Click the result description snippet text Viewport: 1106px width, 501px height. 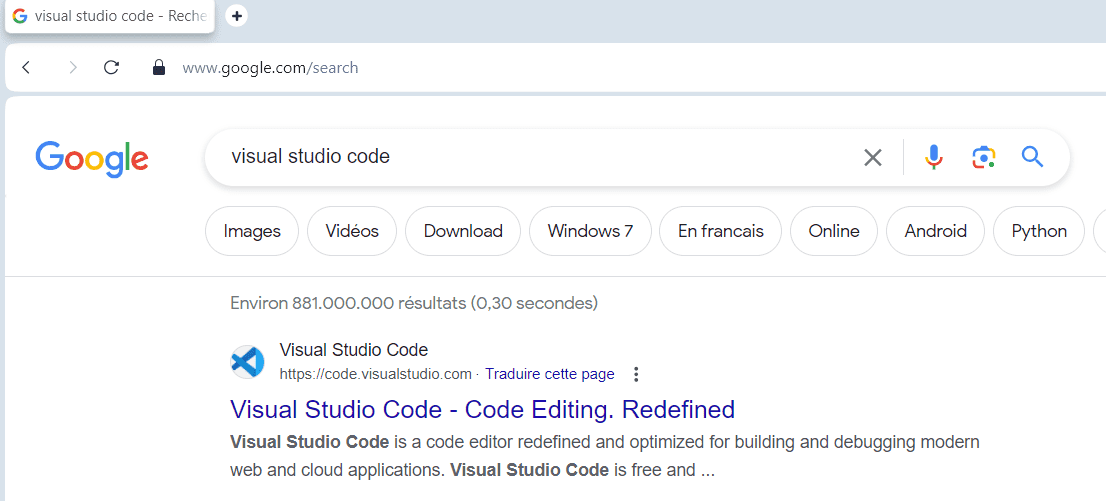(x=604, y=456)
